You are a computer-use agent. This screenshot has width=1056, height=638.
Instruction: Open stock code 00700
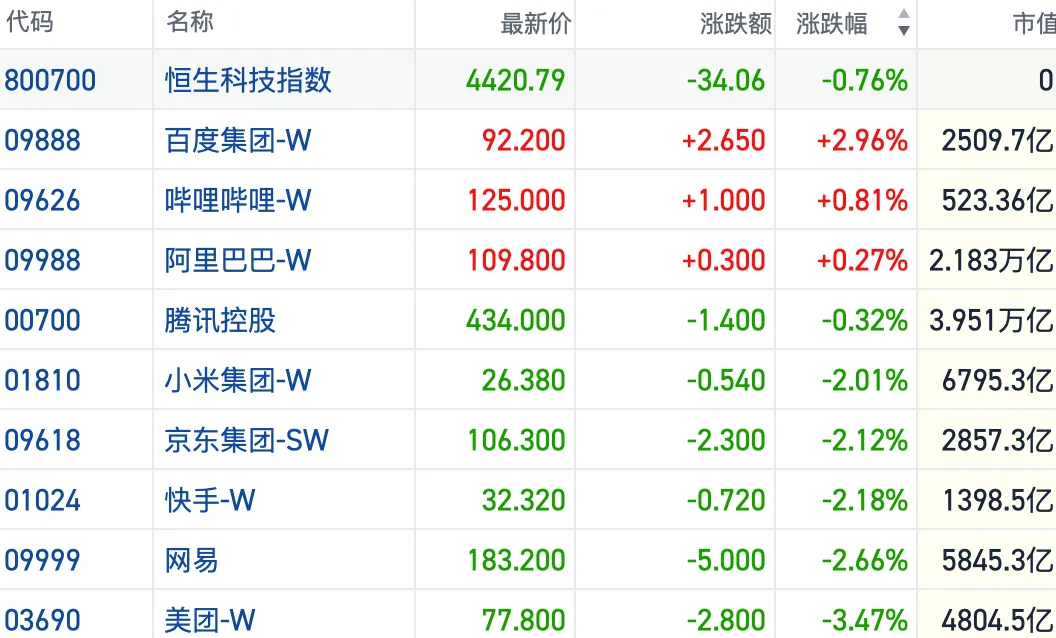coord(42,321)
